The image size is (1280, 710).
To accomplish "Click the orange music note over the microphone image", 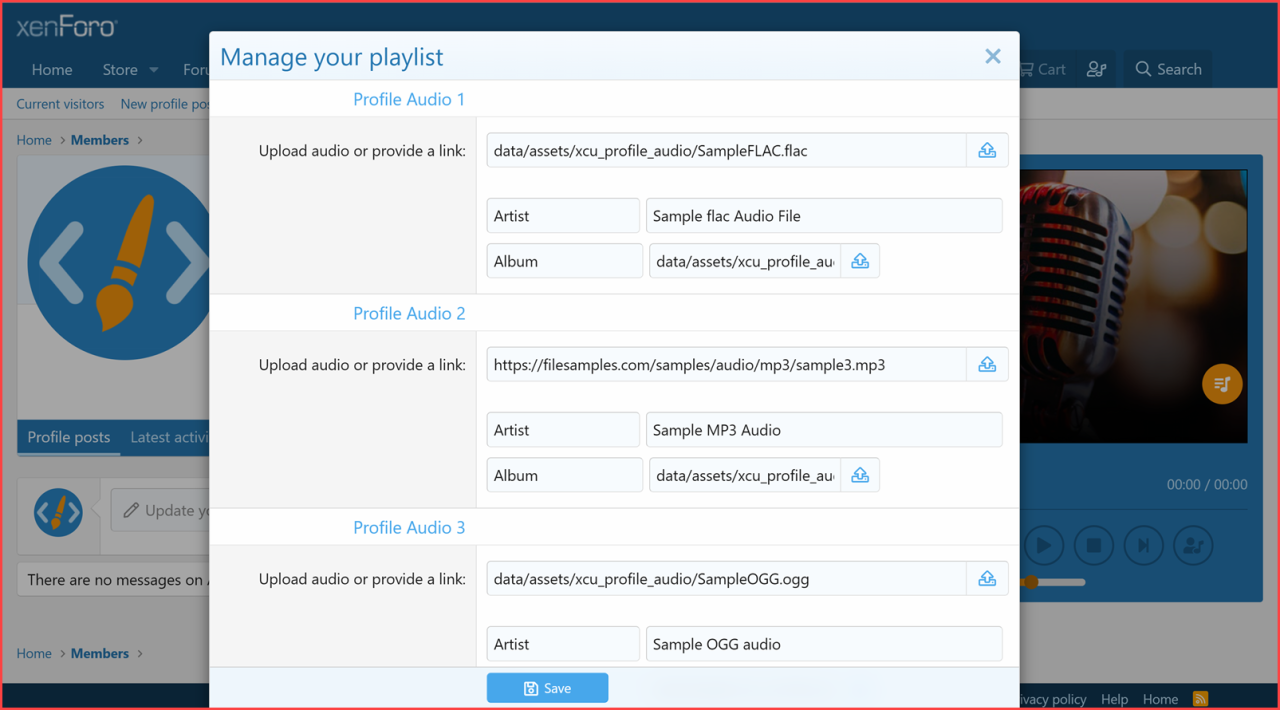I will click(1221, 384).
